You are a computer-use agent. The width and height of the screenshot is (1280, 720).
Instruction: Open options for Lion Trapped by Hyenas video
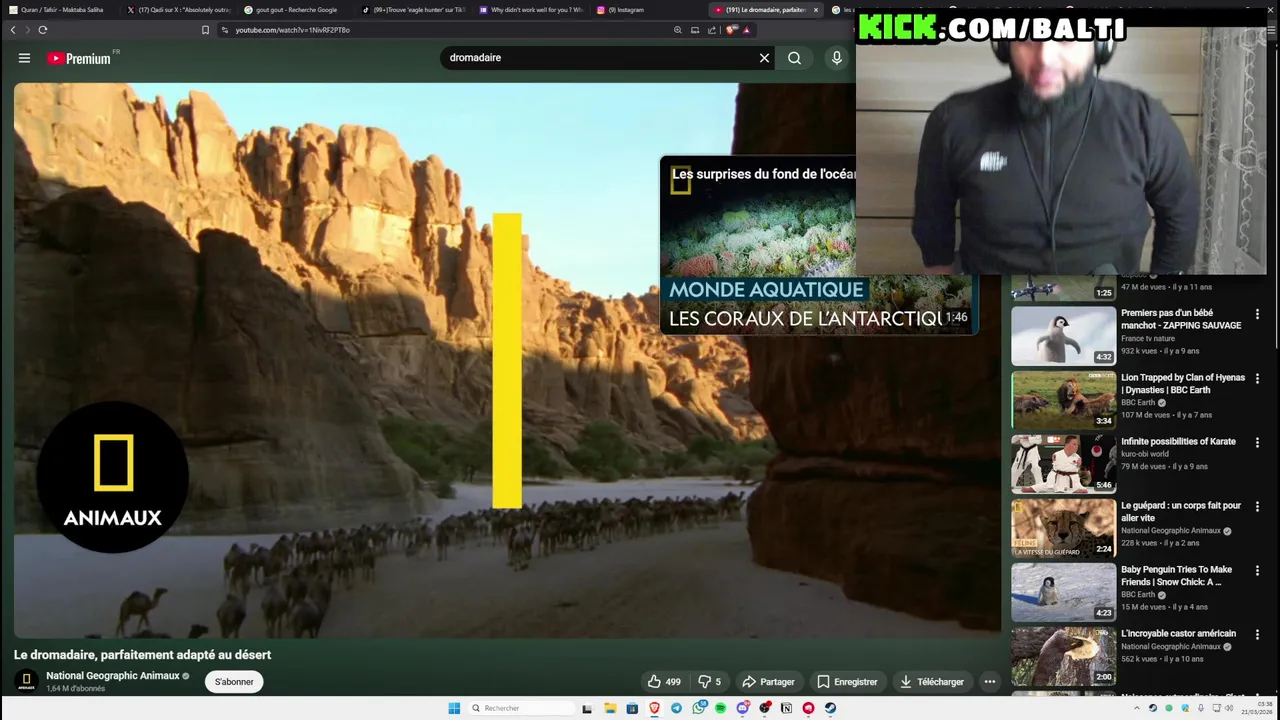(1257, 379)
